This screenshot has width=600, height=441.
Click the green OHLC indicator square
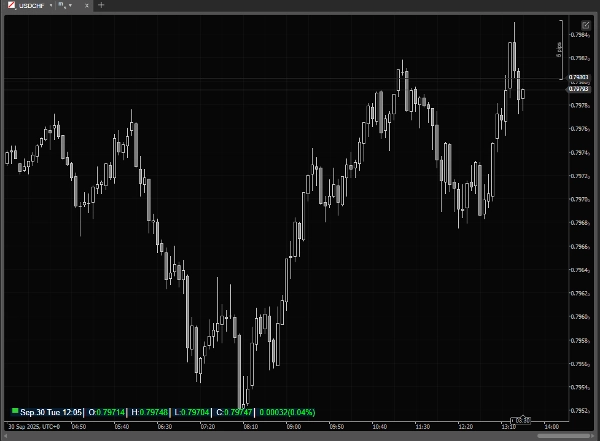click(x=14, y=411)
